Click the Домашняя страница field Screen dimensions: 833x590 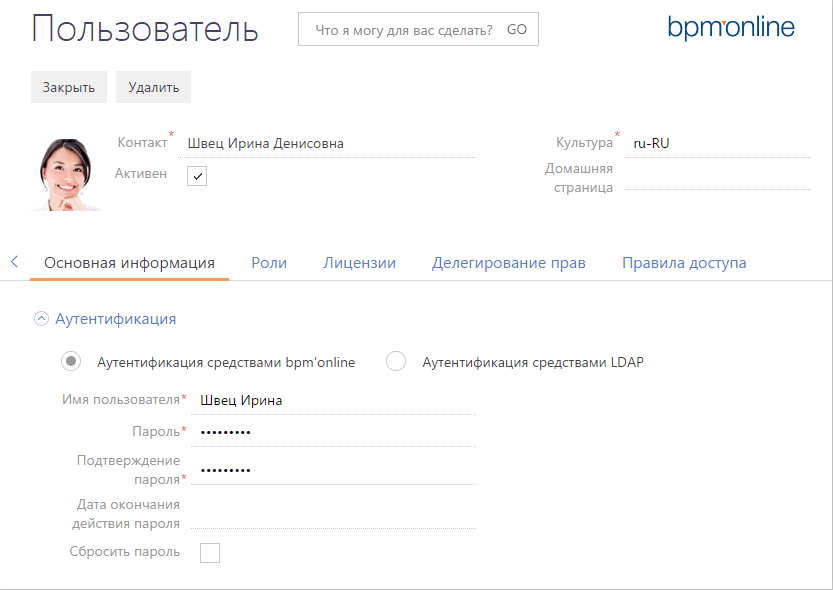(x=717, y=178)
